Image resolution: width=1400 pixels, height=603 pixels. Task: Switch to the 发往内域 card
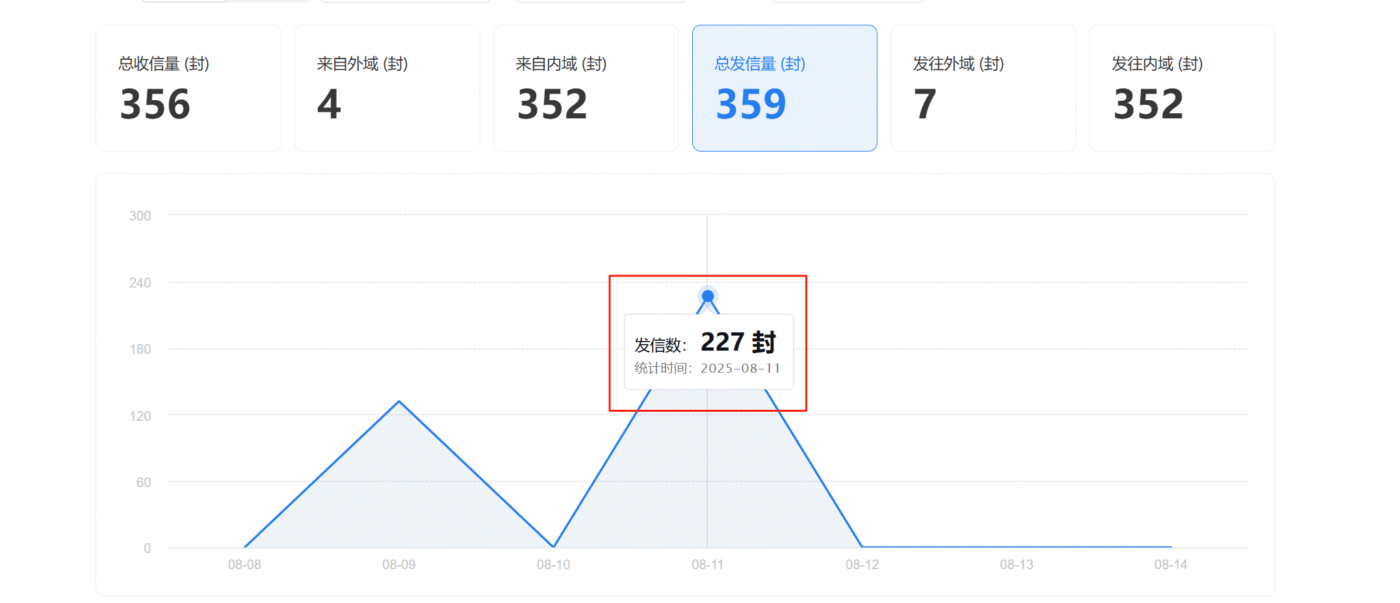[1181, 89]
